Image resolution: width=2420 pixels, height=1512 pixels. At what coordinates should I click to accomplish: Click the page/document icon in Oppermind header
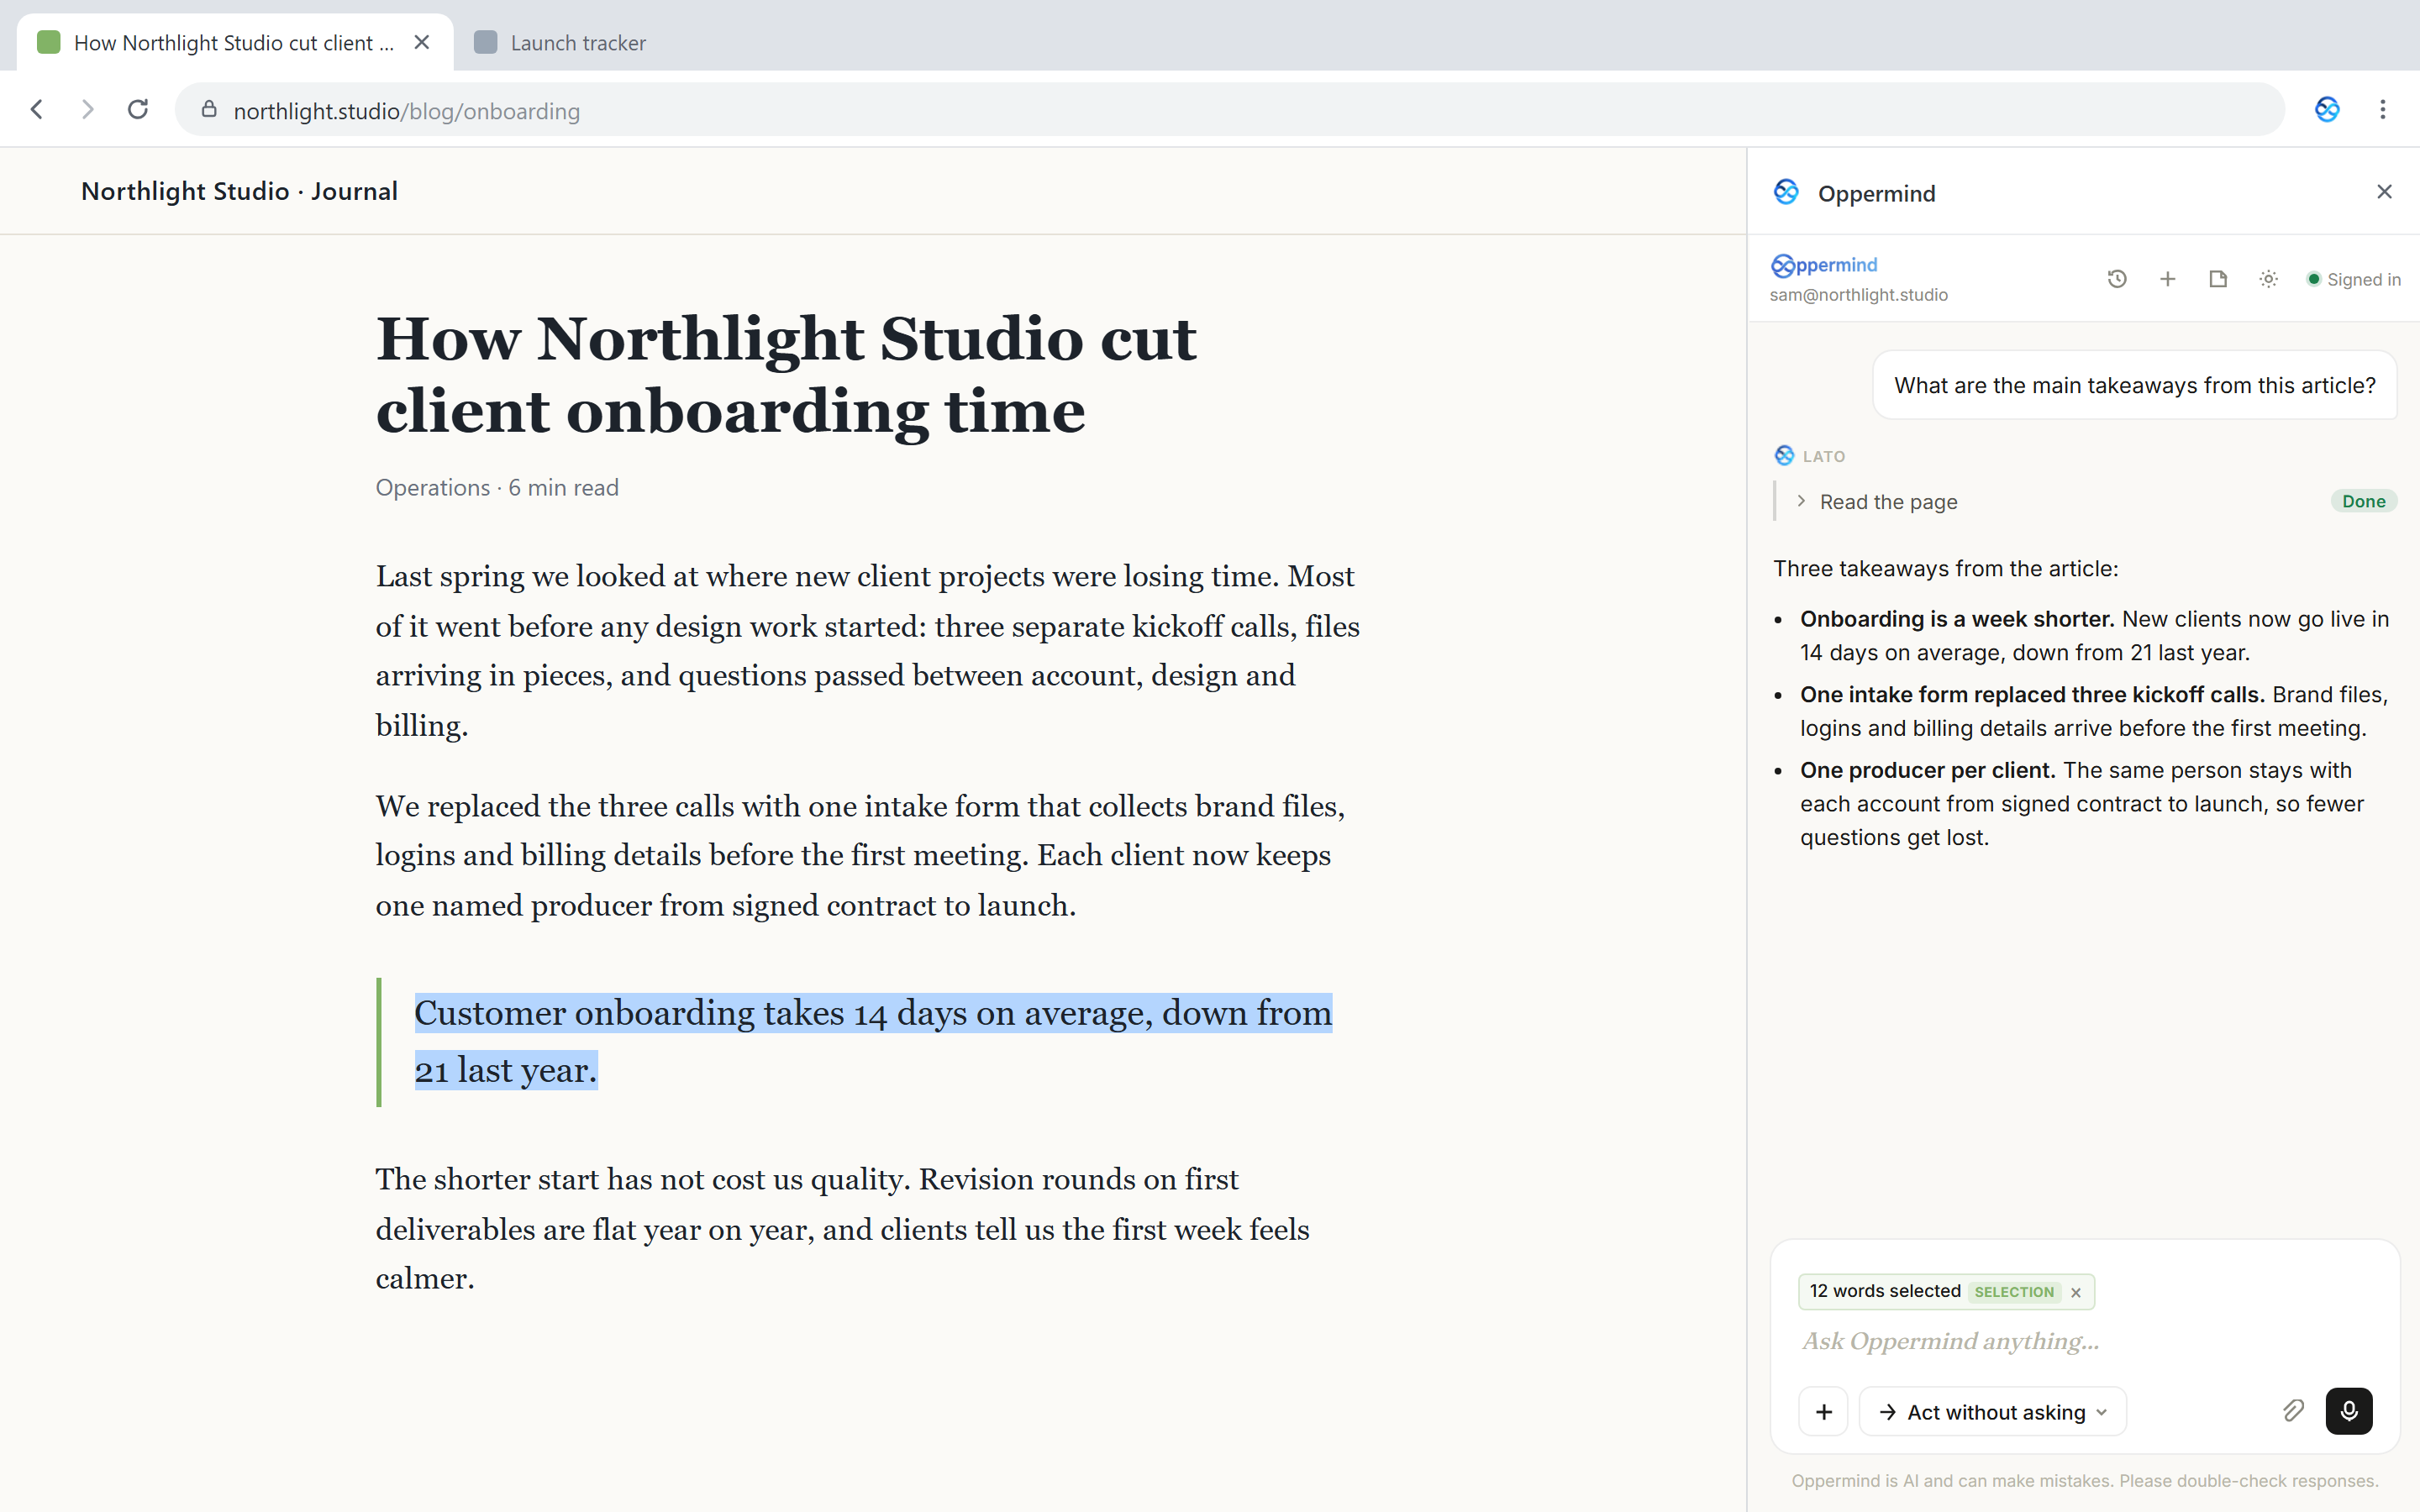click(2218, 279)
